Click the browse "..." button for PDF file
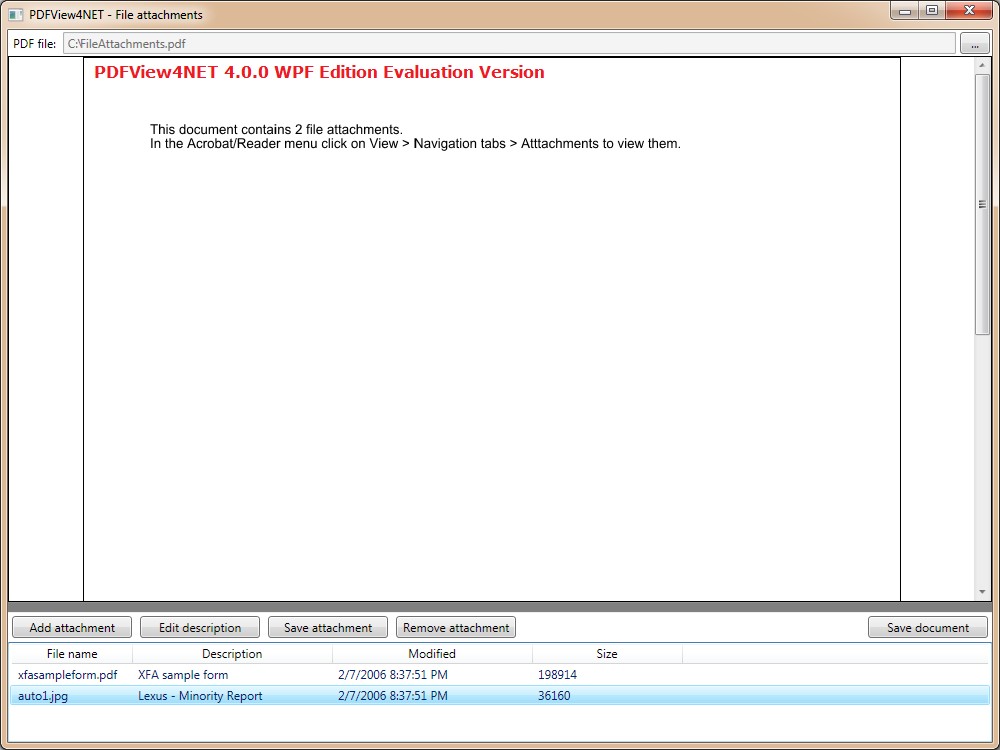Screen dimensions: 1000x750 [974, 44]
